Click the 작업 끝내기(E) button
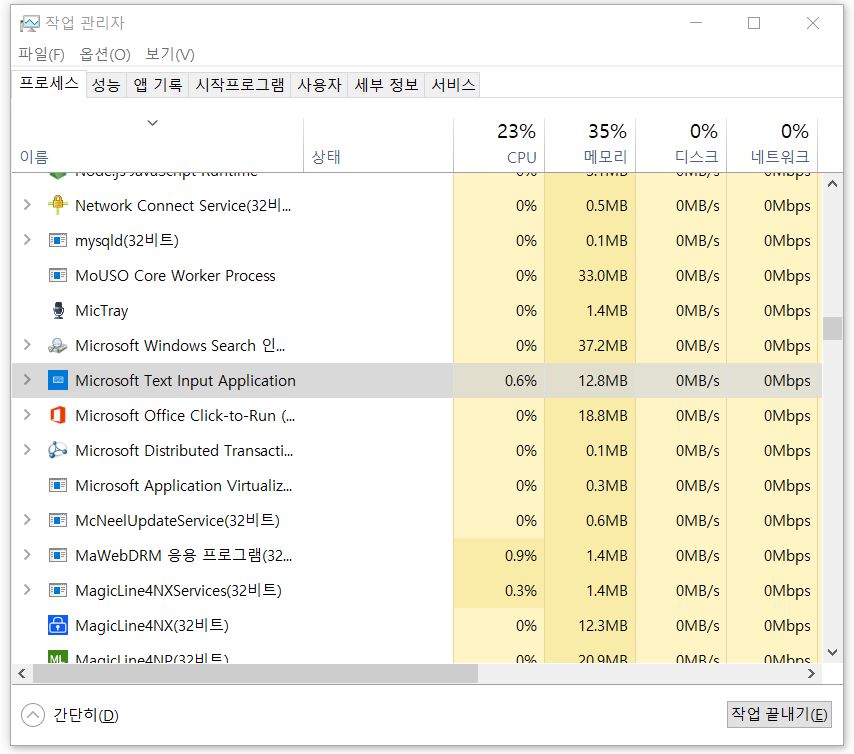 click(779, 714)
